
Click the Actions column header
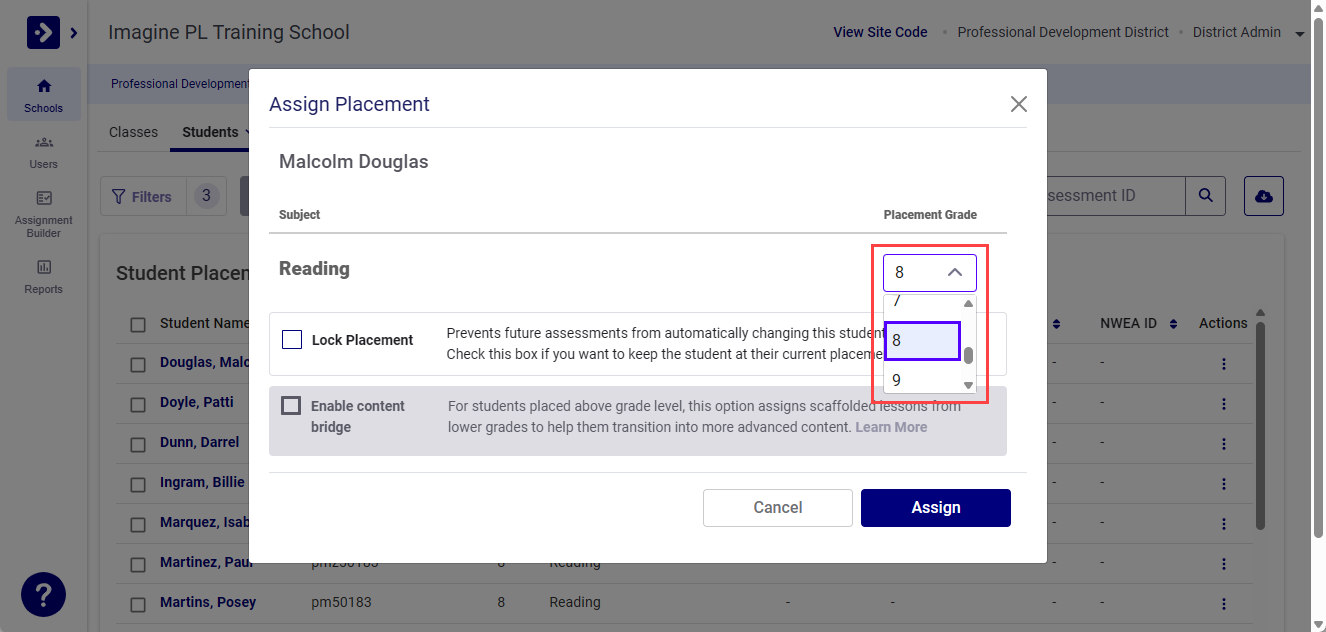click(x=1223, y=323)
